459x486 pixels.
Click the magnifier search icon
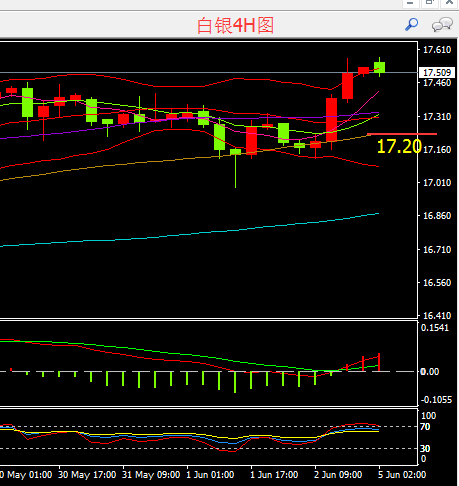[411, 25]
